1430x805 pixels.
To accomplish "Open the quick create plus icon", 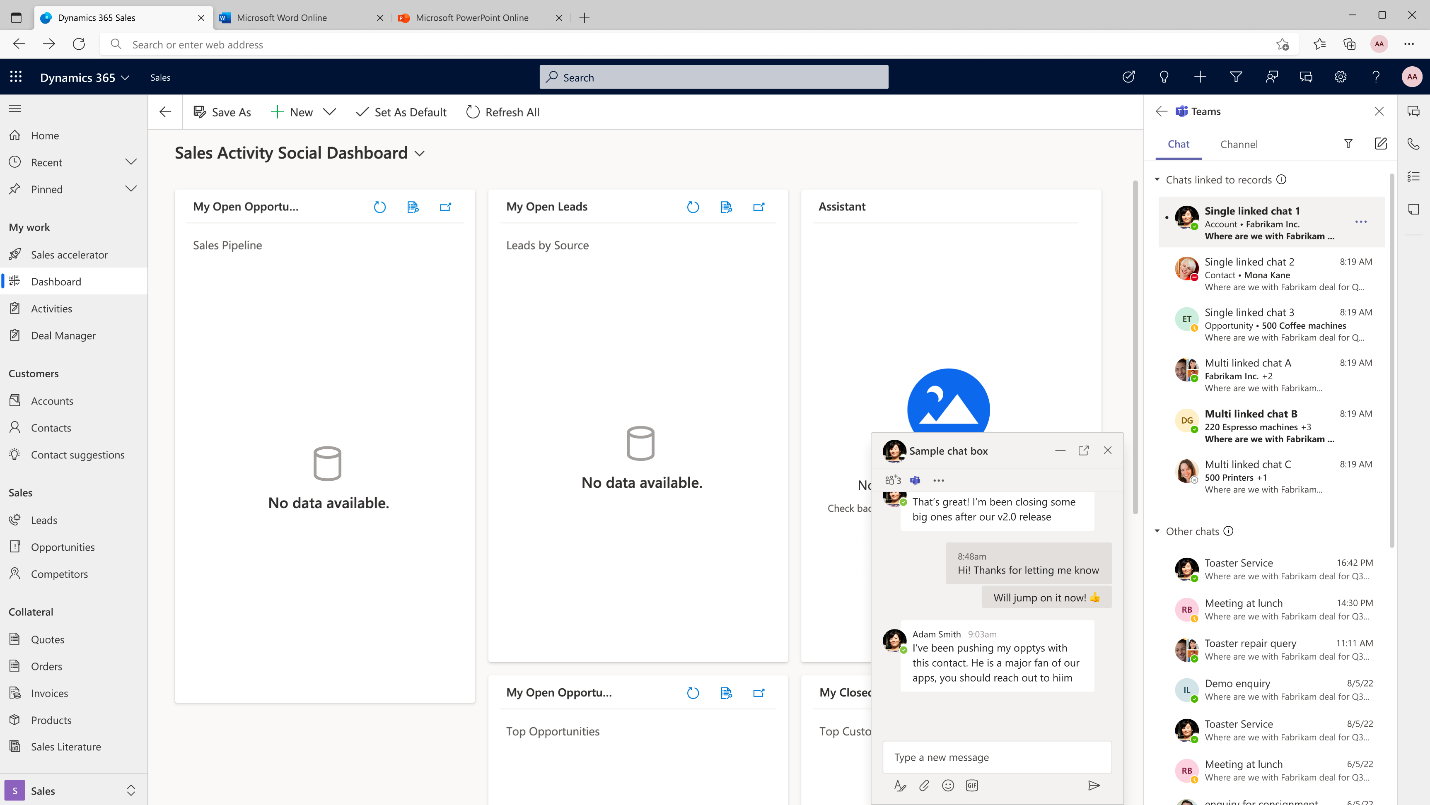I will click(x=1200, y=76).
